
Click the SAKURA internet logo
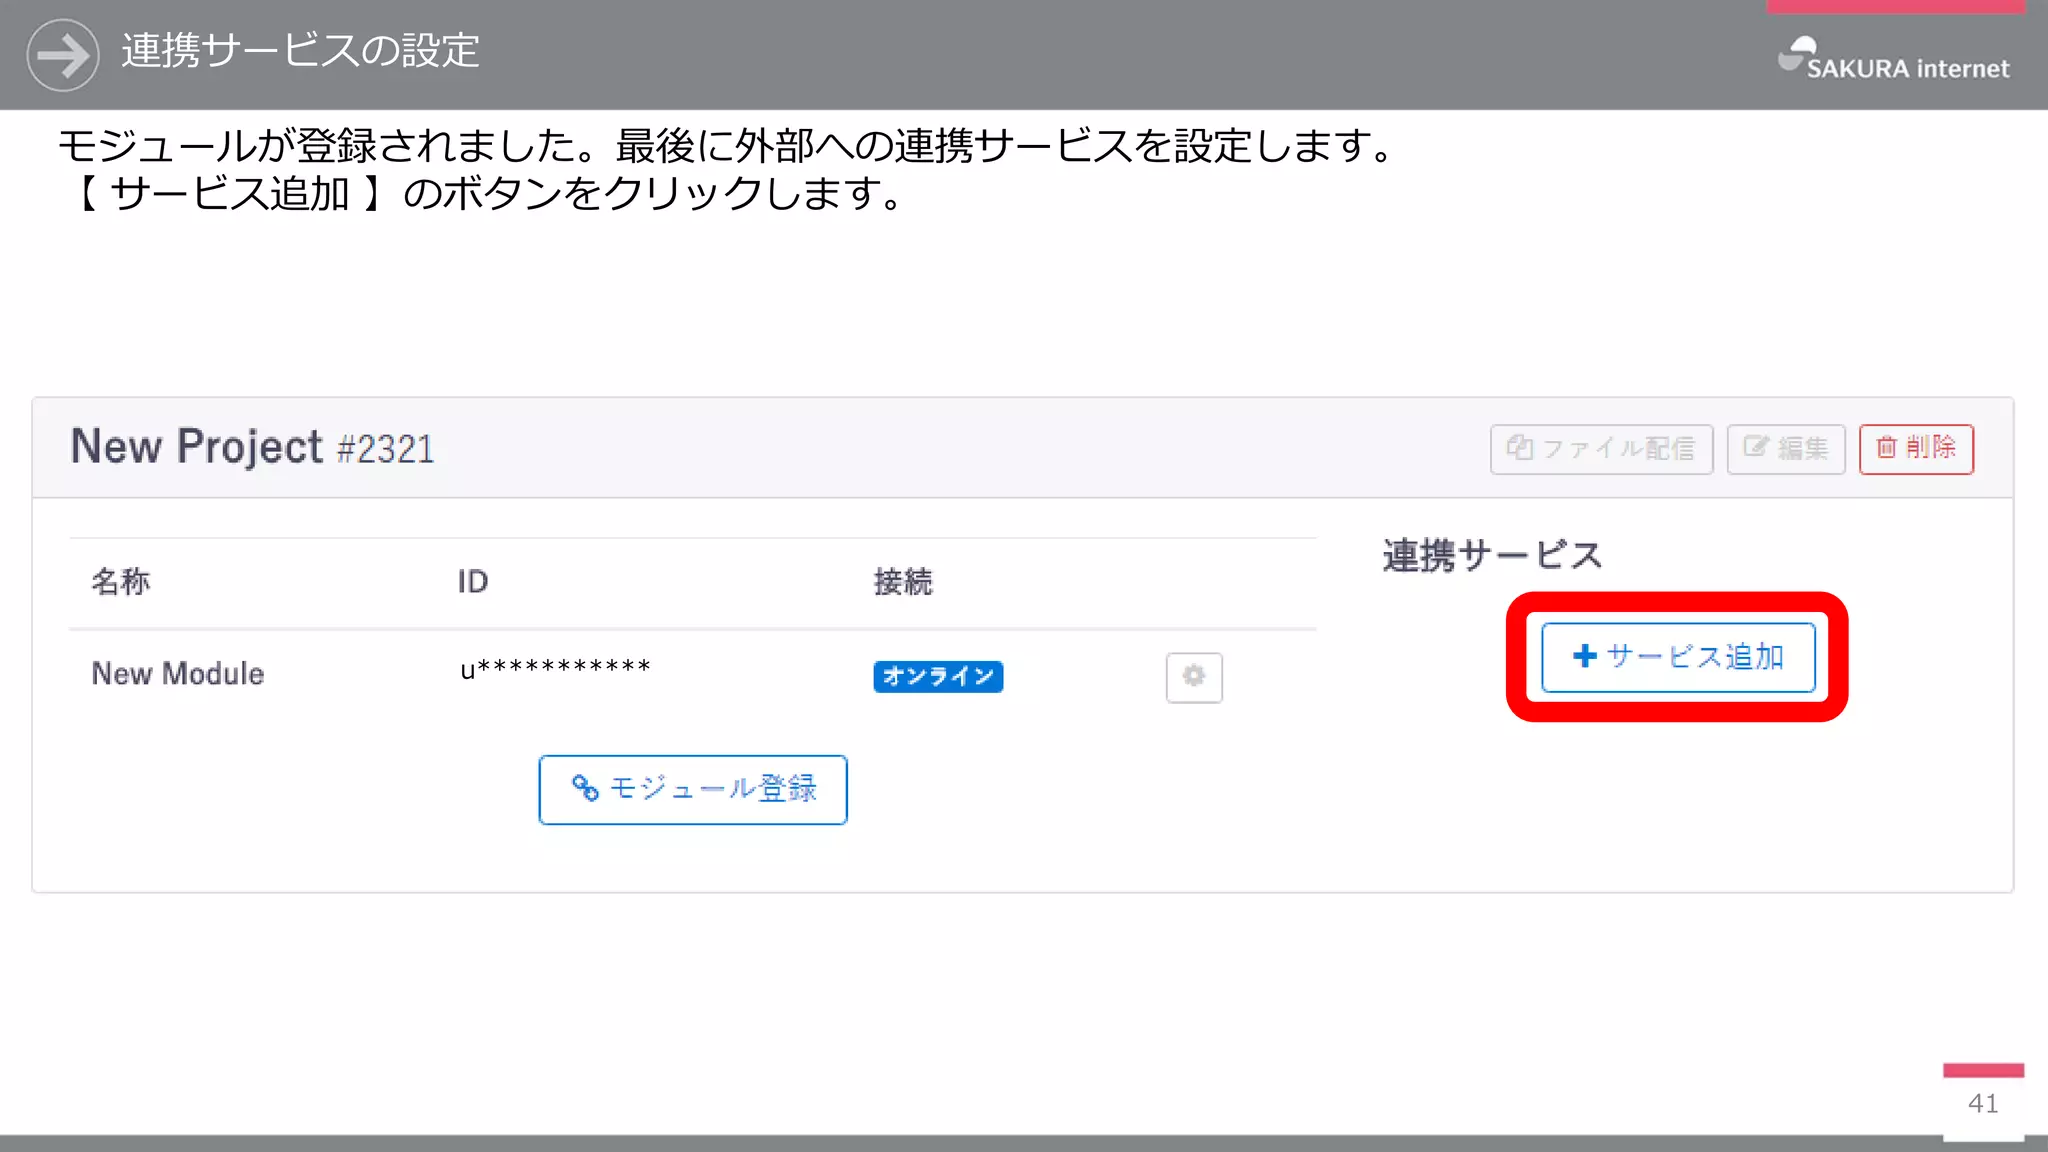1893,59
